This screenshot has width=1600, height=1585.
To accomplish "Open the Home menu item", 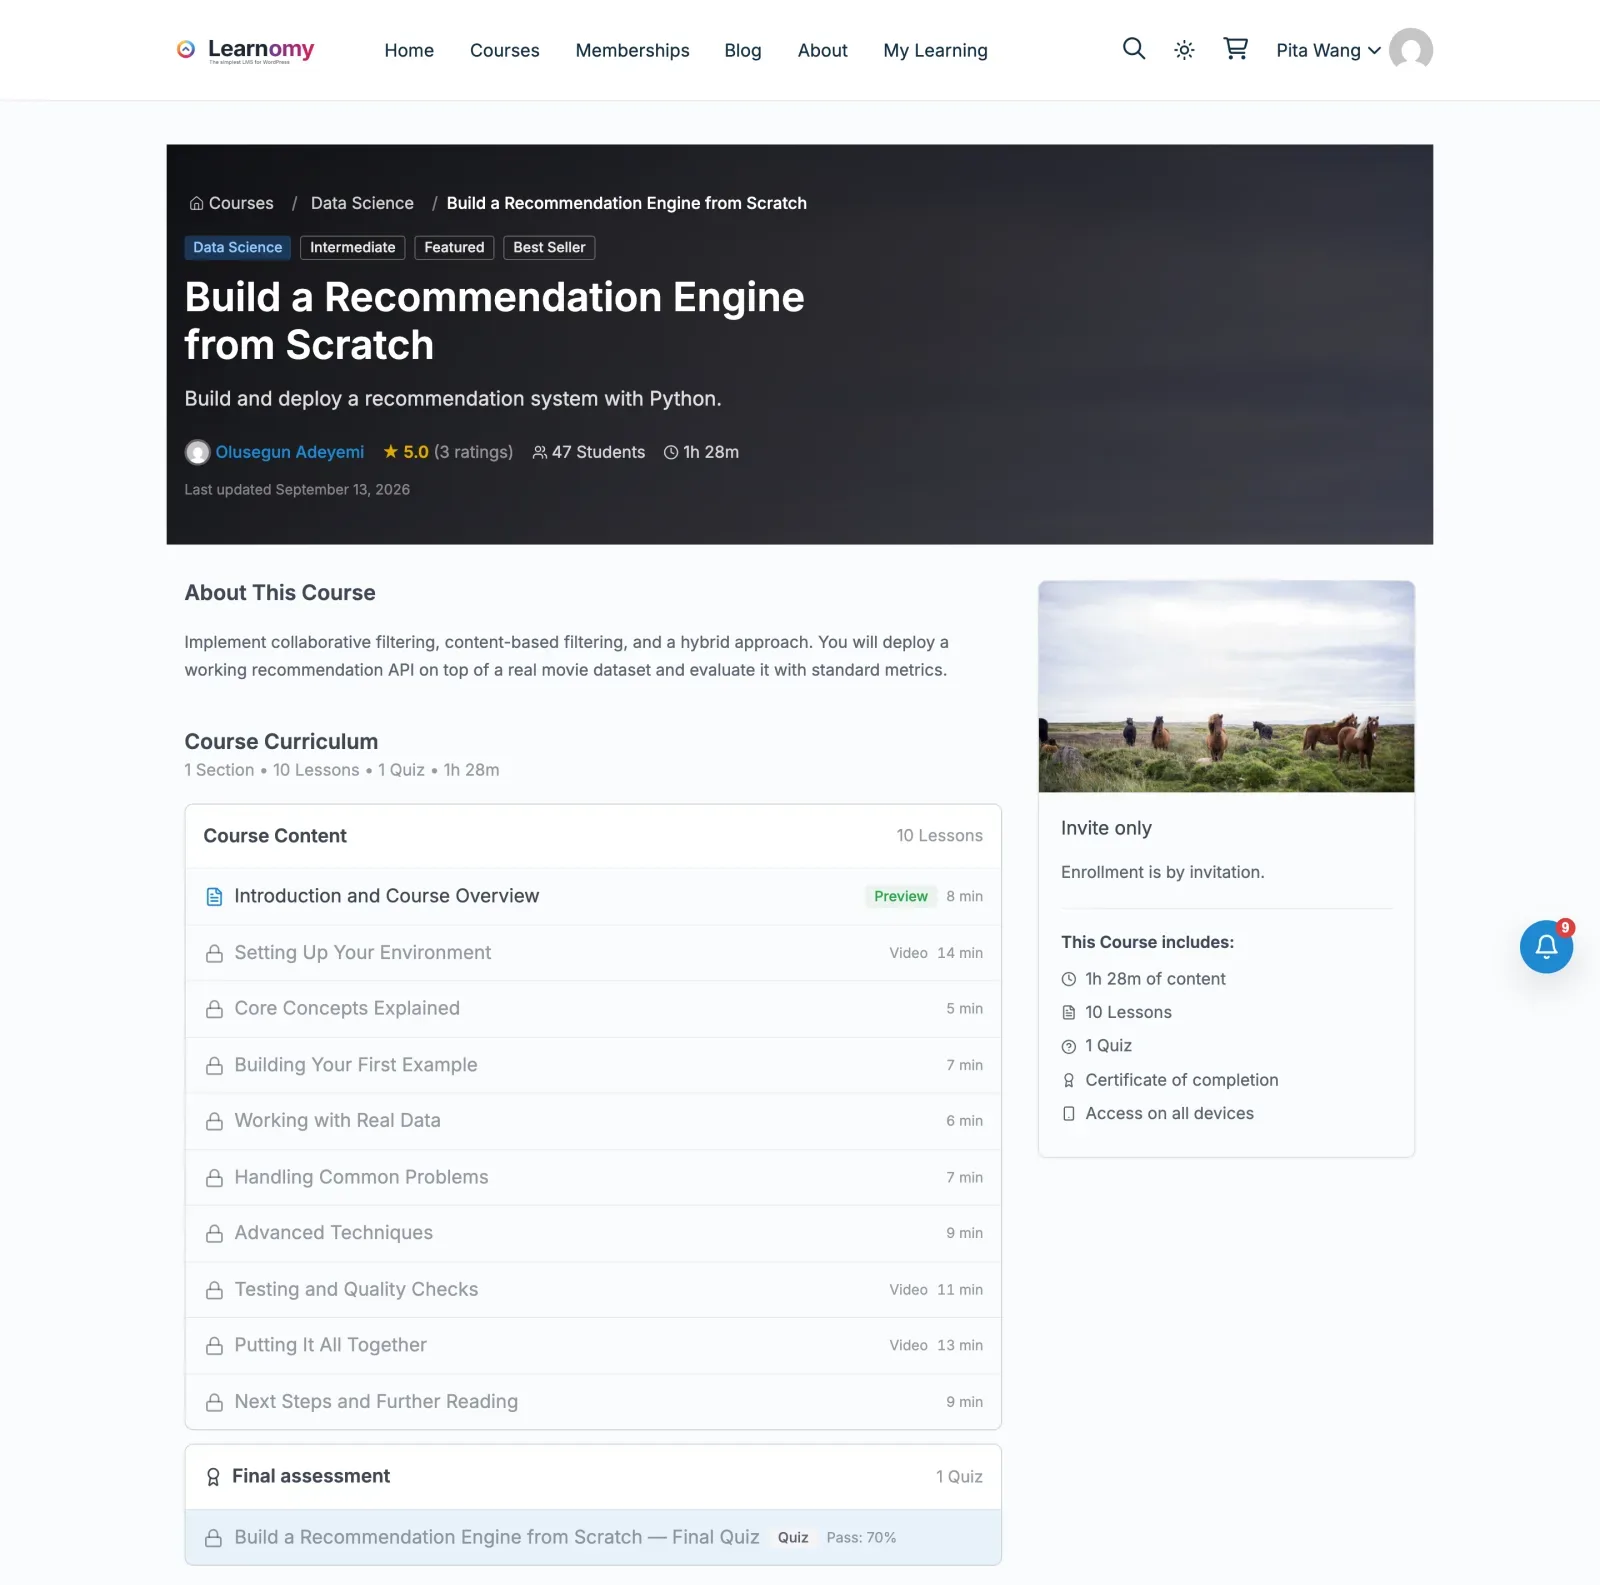I will 409,50.
